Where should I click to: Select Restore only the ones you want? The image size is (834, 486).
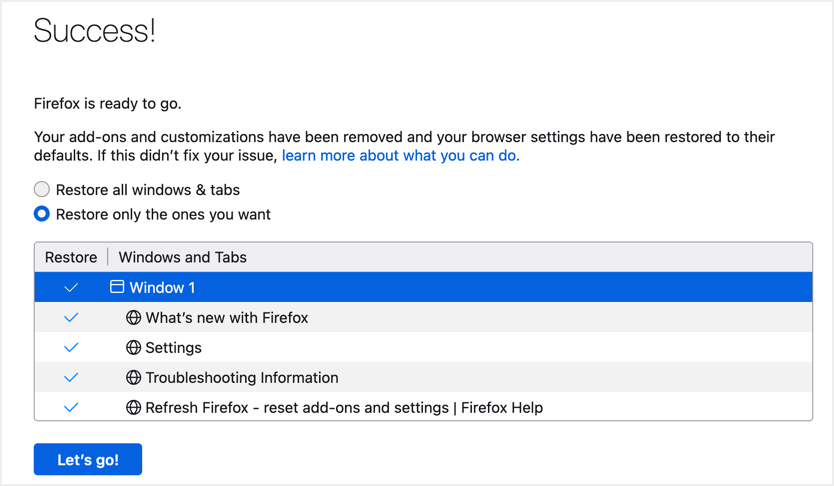pos(42,214)
